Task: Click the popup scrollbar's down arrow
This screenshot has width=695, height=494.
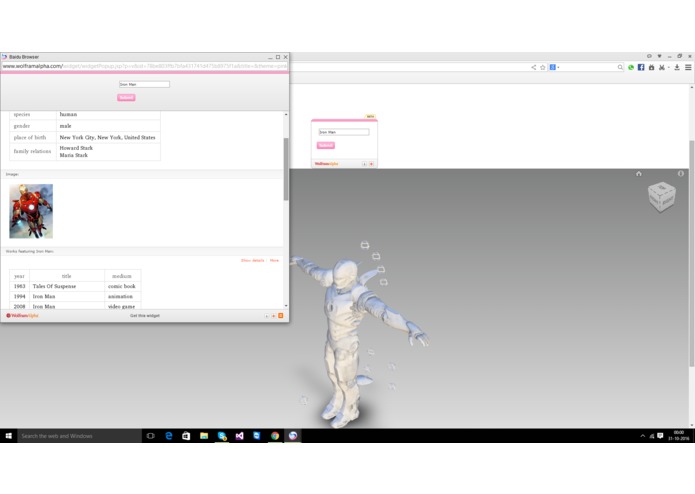Action: point(286,306)
